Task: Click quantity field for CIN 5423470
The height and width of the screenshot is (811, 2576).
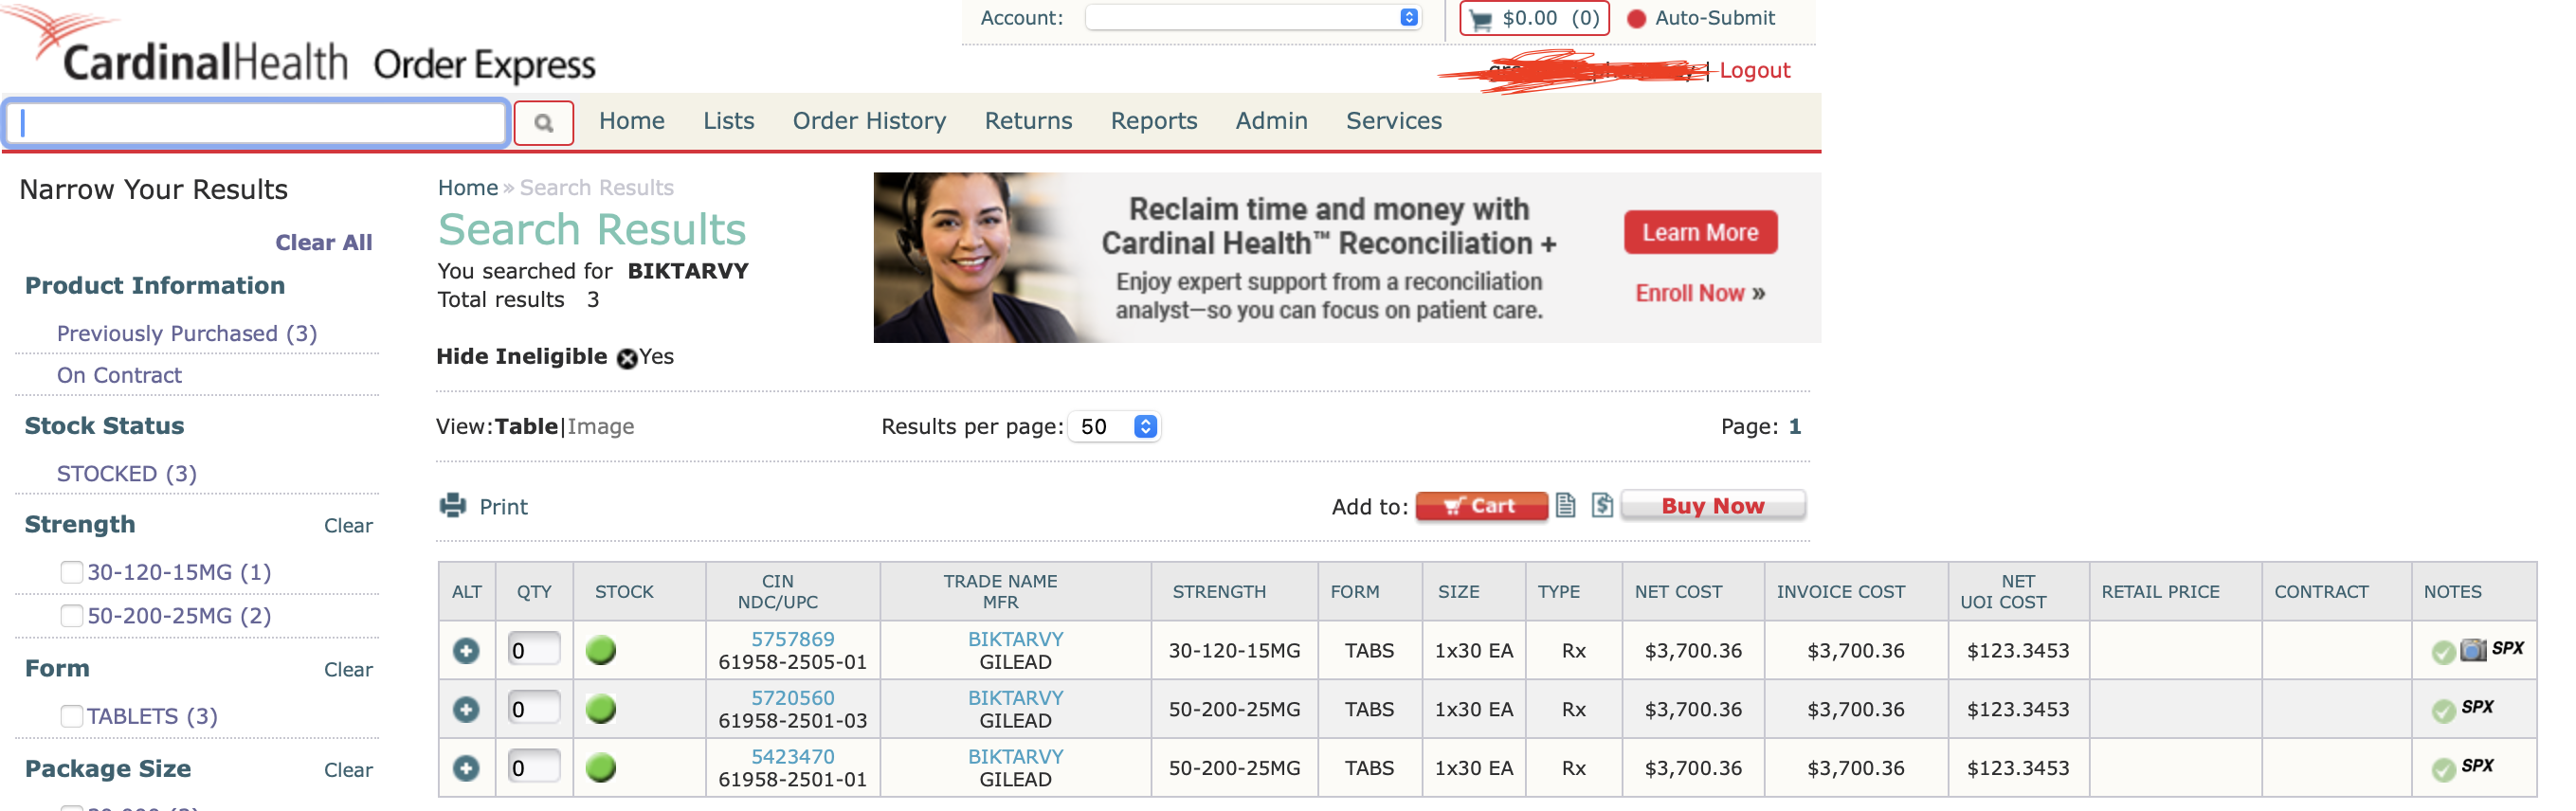Action: coord(533,768)
